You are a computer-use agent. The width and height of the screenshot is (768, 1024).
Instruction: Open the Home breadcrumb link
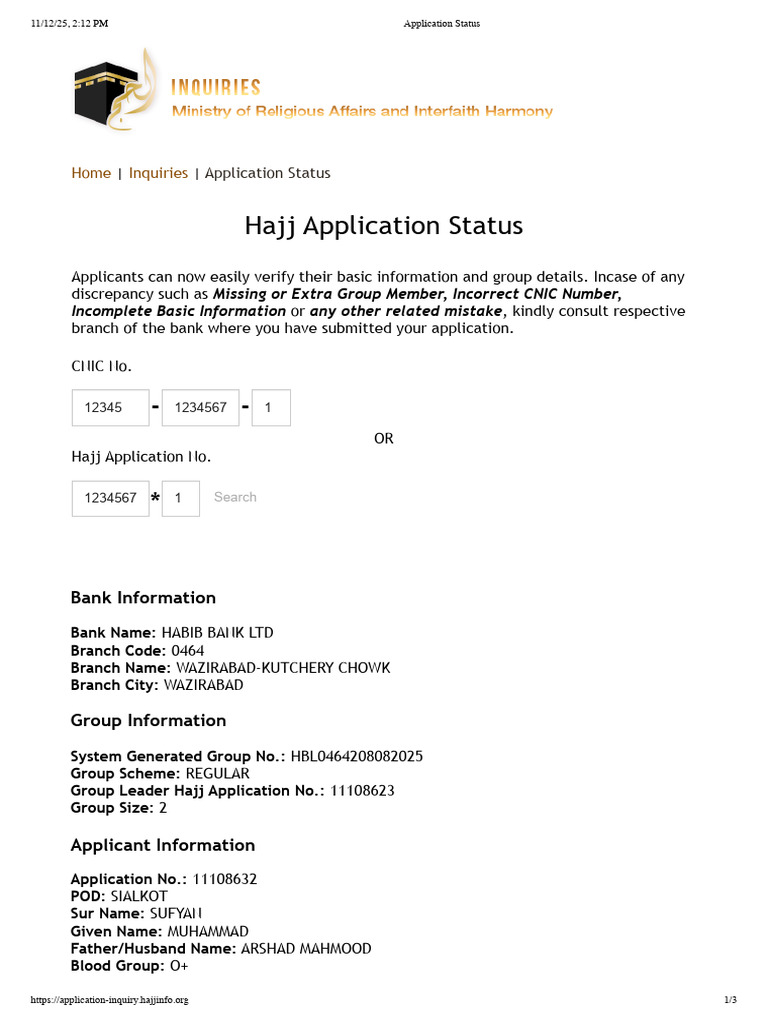91,173
